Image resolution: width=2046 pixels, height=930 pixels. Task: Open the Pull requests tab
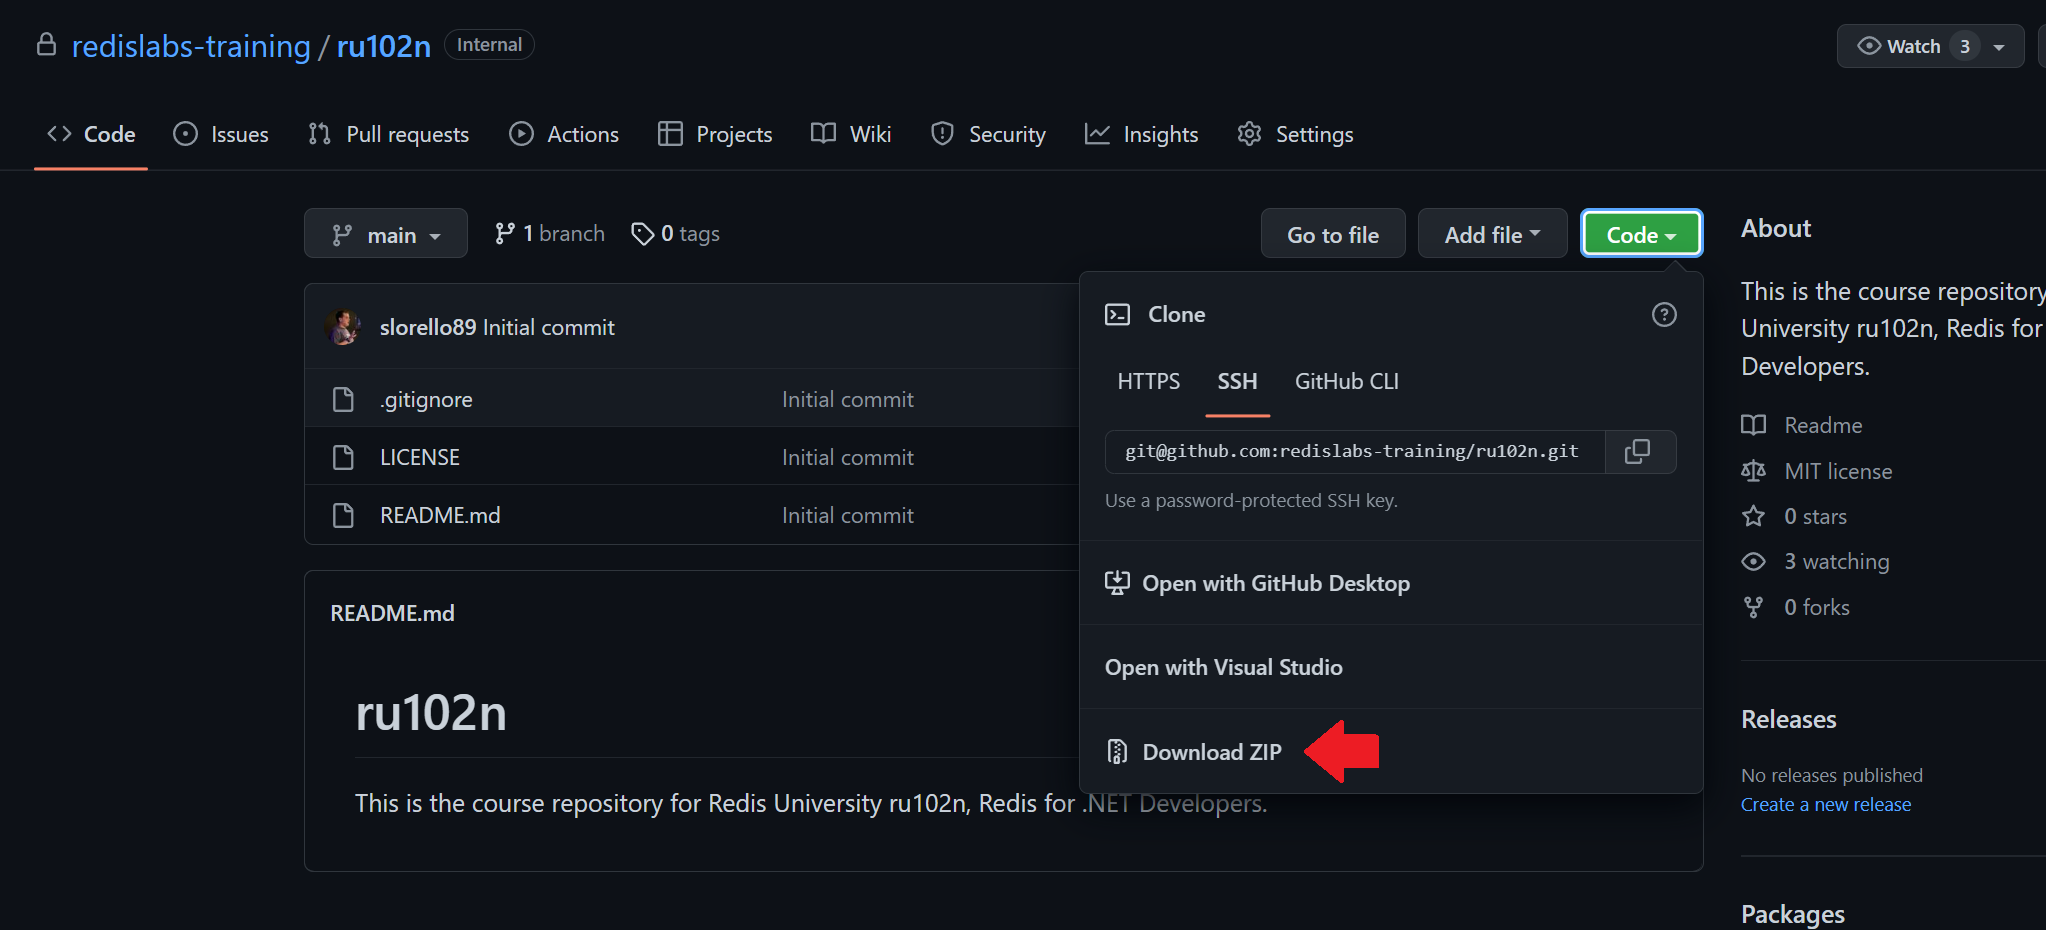pyautogui.click(x=389, y=134)
